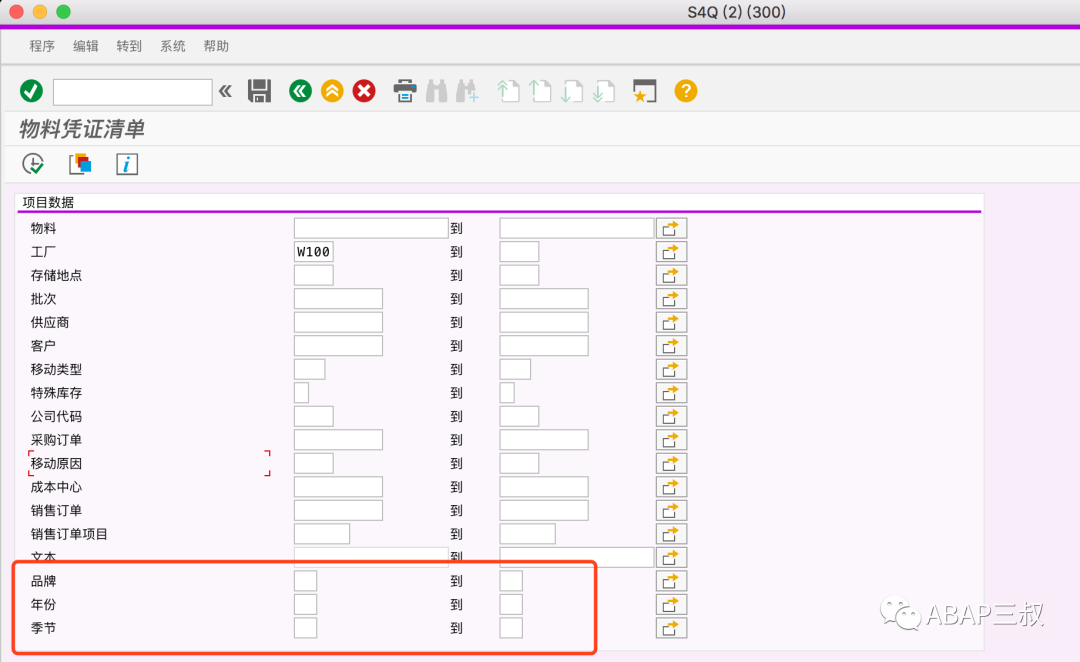
Task: Click the 采购订单 from-value field
Action: 338,439
